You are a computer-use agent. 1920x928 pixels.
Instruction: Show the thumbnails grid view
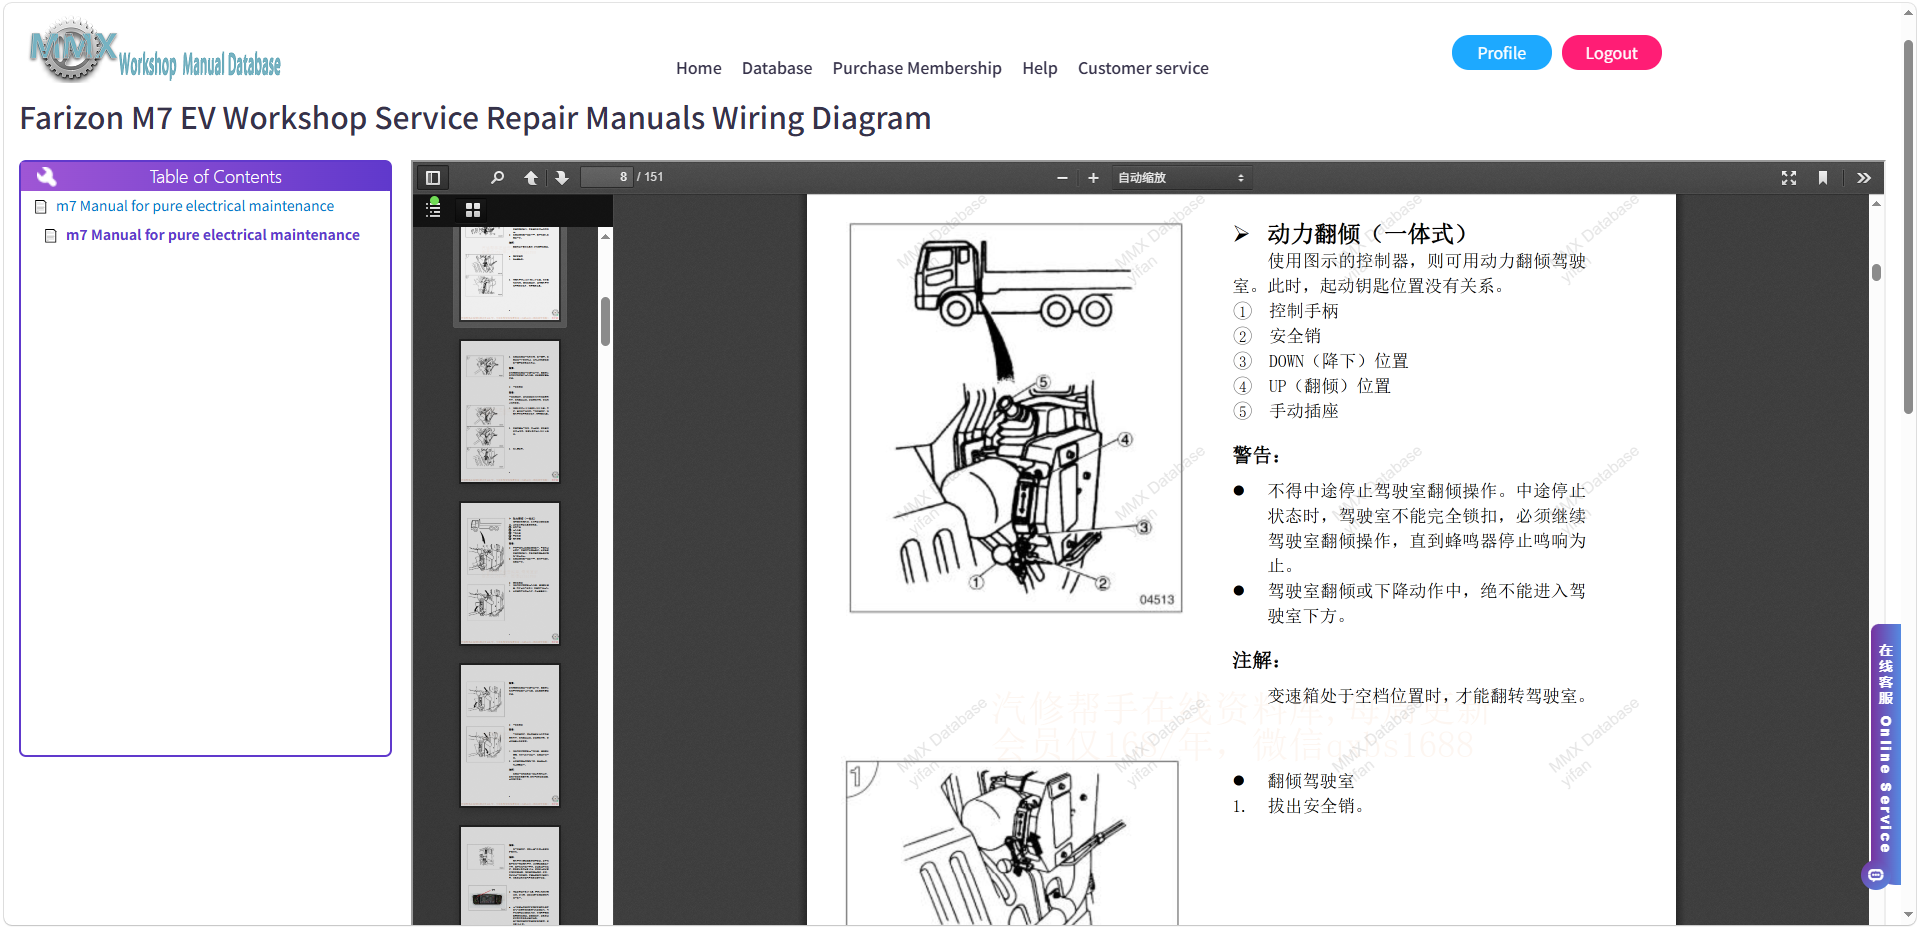[x=473, y=210]
